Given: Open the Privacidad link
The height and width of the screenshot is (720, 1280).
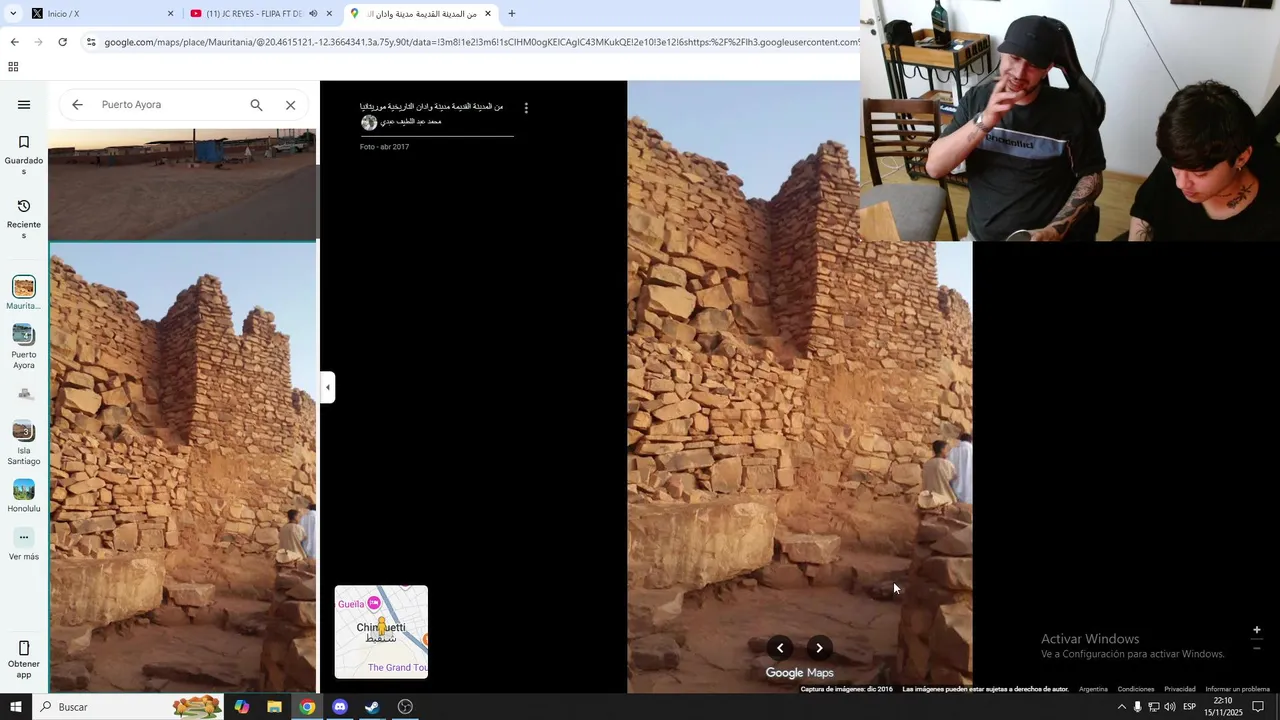Looking at the screenshot, I should point(1180,689).
